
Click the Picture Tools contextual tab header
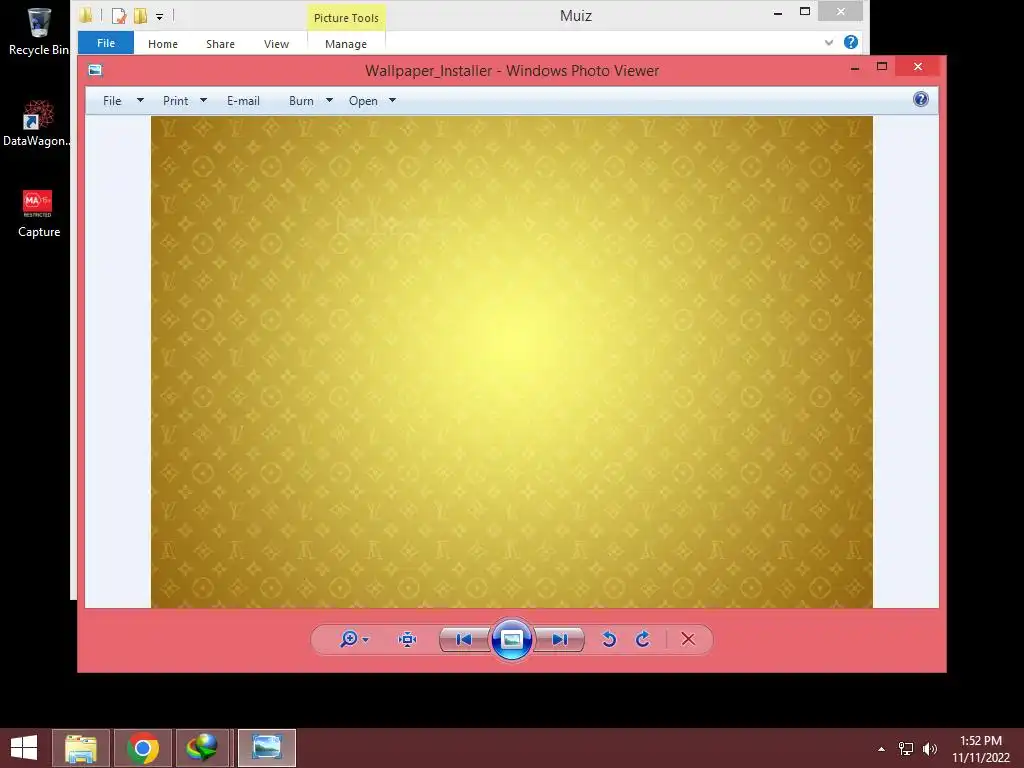click(x=346, y=18)
